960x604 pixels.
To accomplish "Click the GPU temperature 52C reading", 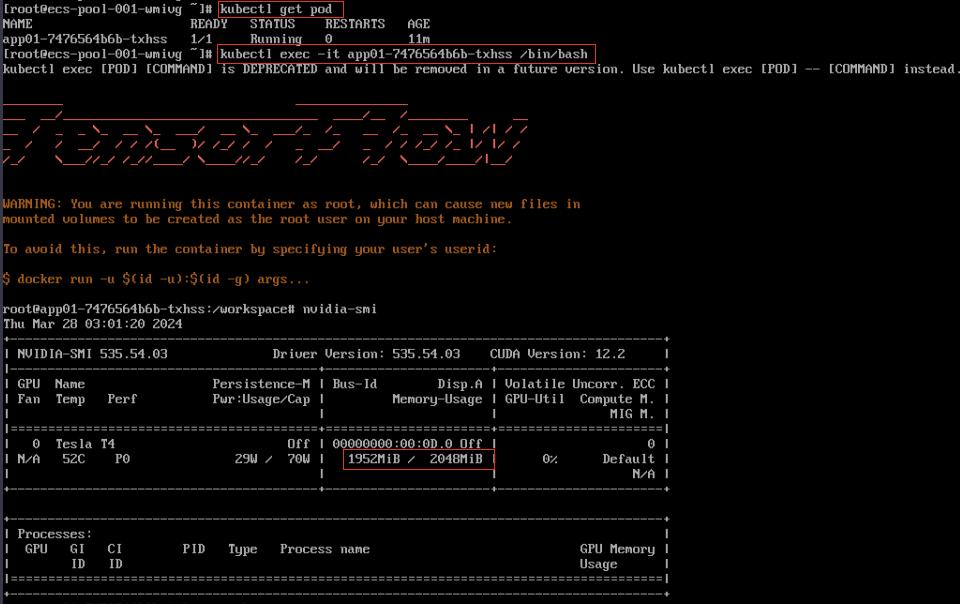I will [x=70, y=458].
